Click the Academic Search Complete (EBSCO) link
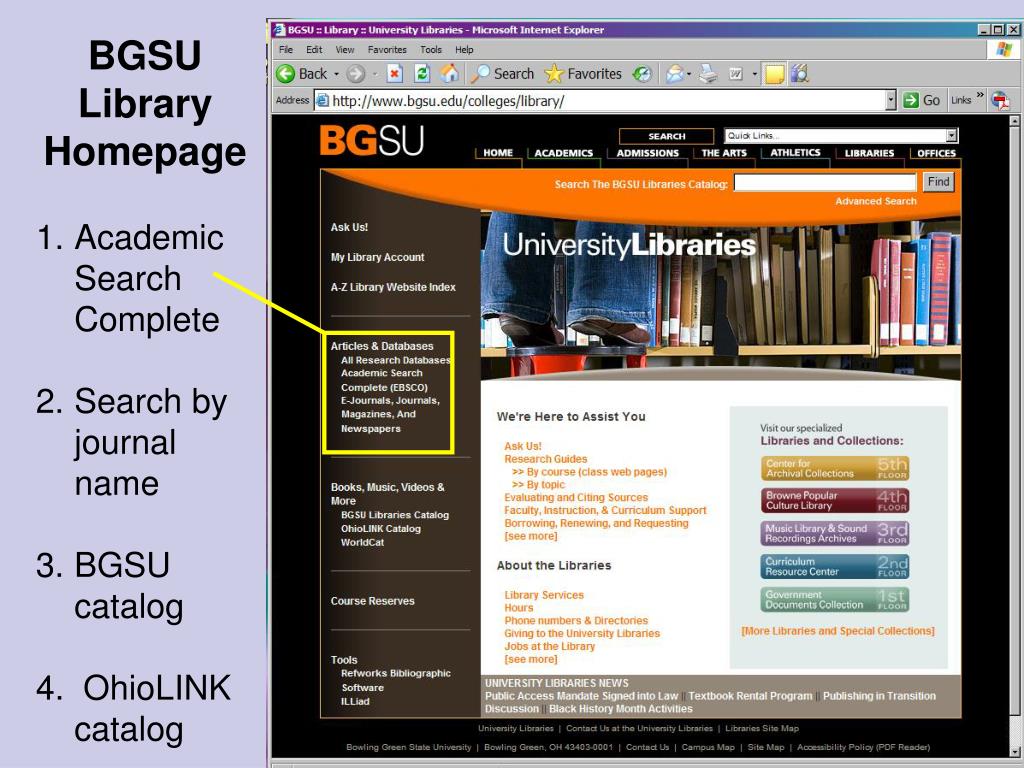The image size is (1024, 768). click(x=384, y=380)
